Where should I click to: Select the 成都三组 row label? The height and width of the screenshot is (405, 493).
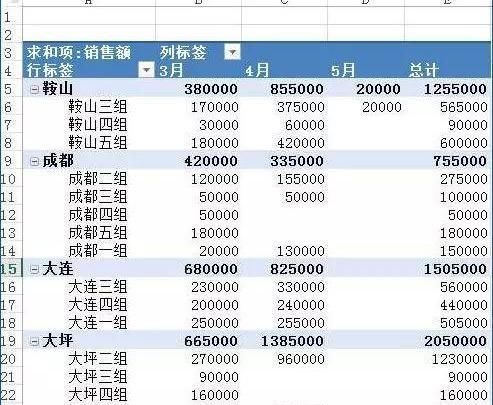(x=98, y=197)
